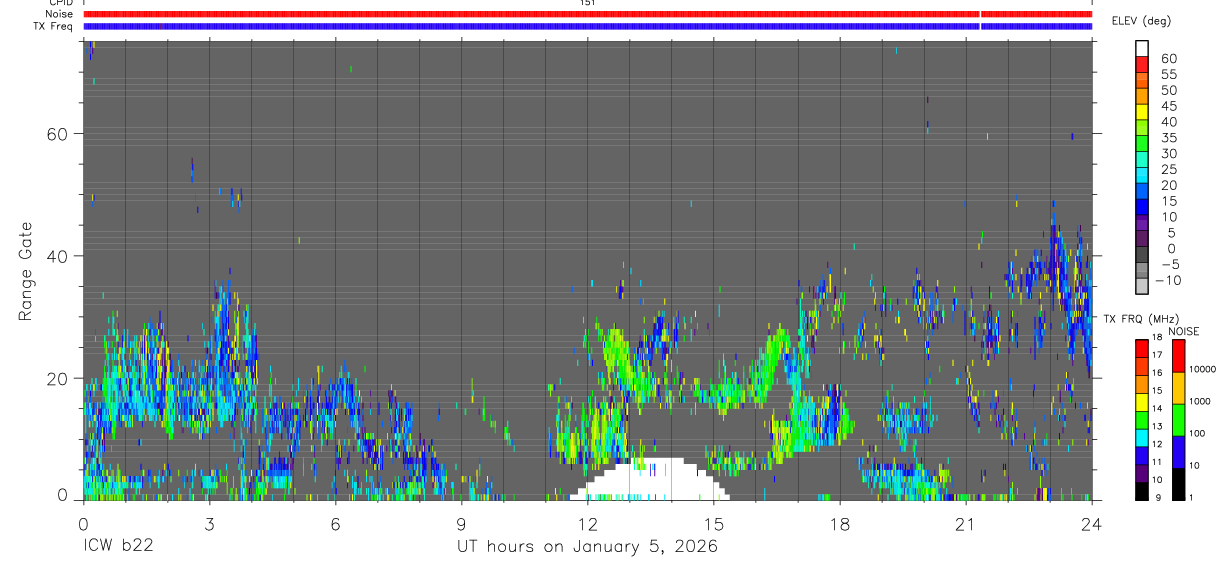Click the blue TX Freq strip above the plot
The width and height of the screenshot is (1228, 567).
587,26
